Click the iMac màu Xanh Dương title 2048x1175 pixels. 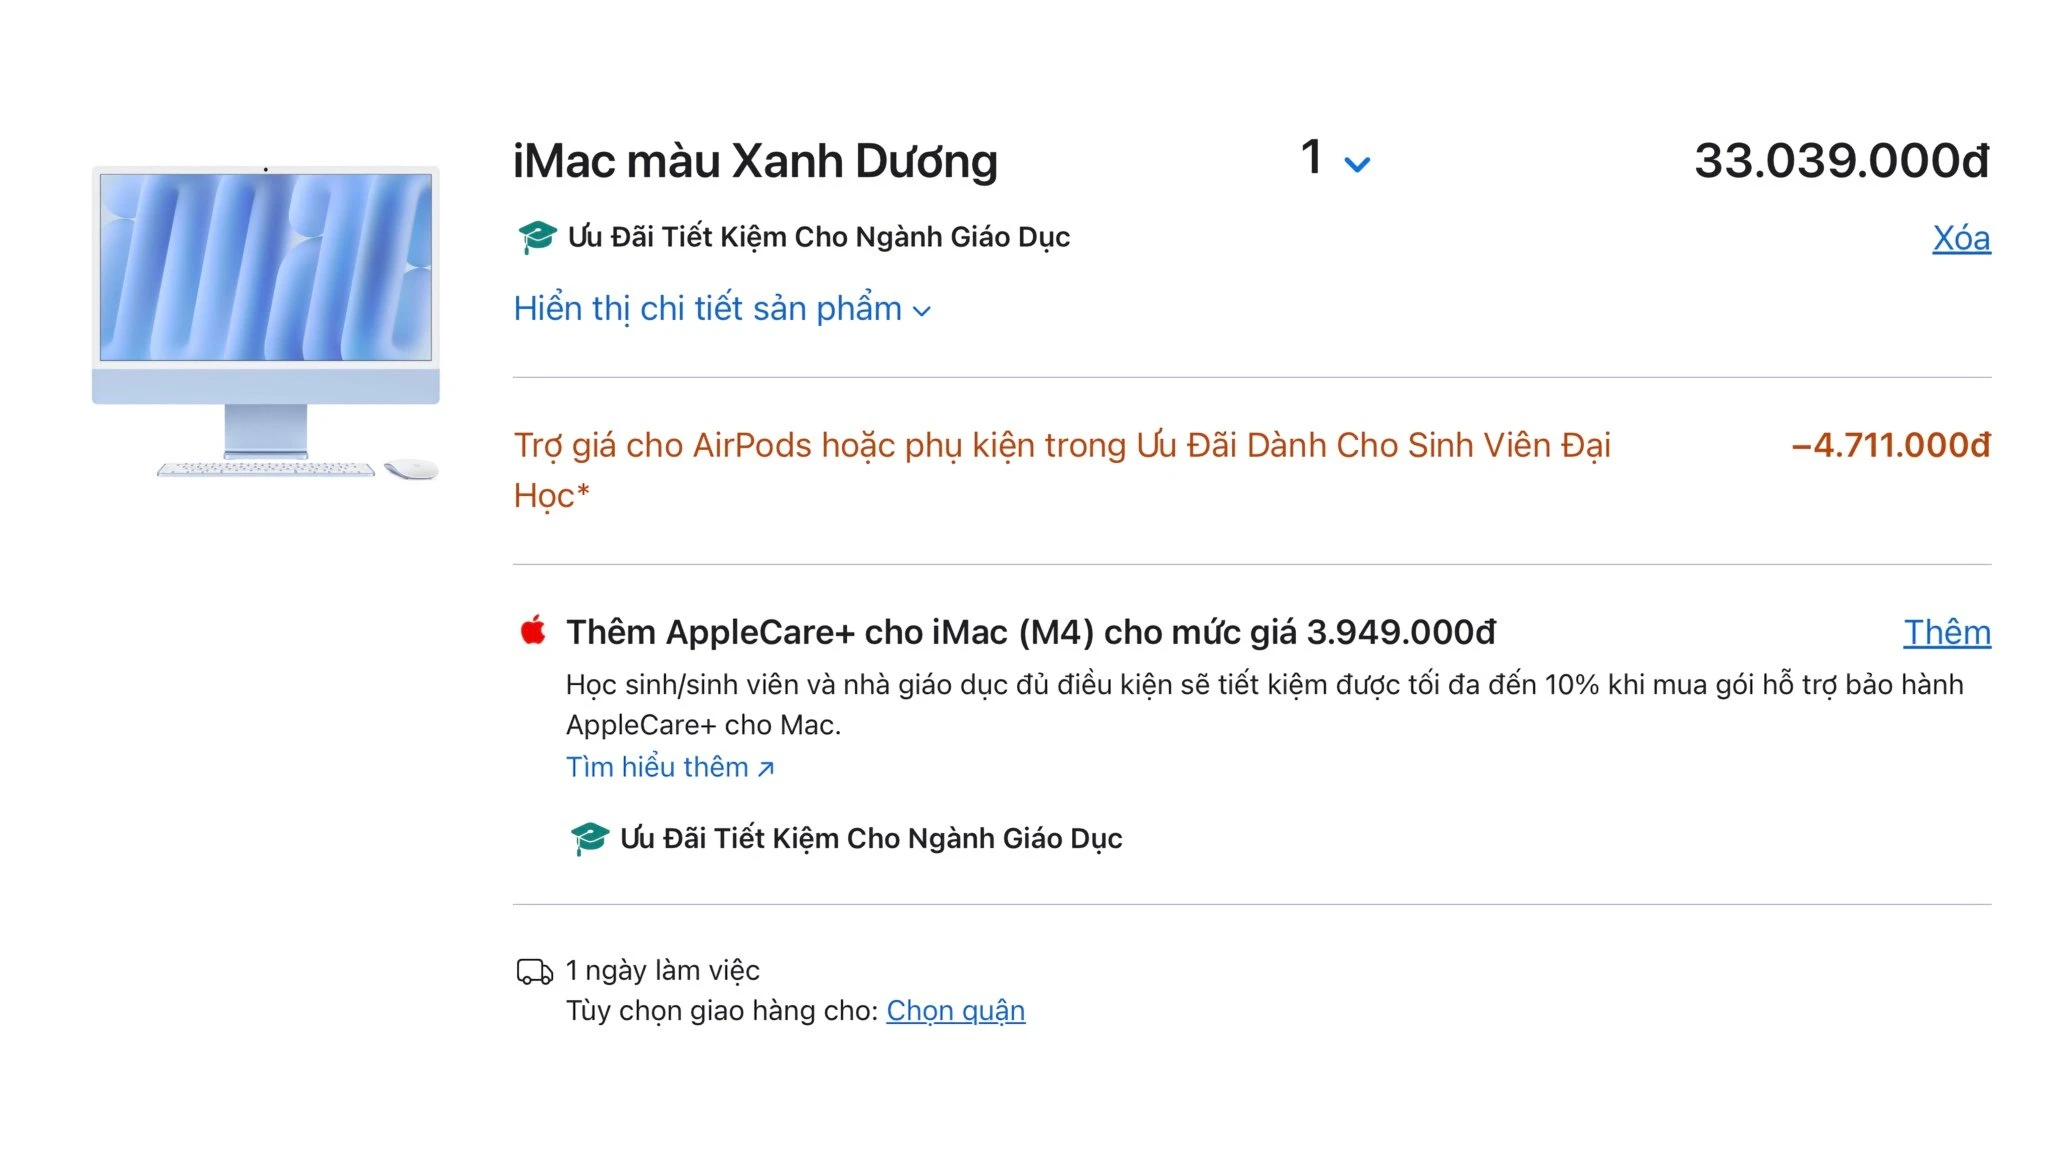(x=755, y=161)
